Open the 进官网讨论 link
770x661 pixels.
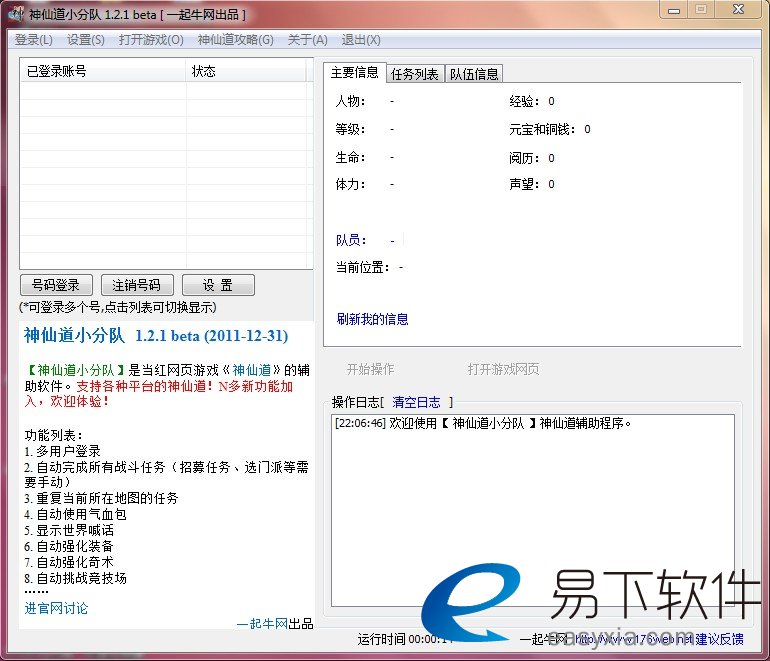click(57, 608)
